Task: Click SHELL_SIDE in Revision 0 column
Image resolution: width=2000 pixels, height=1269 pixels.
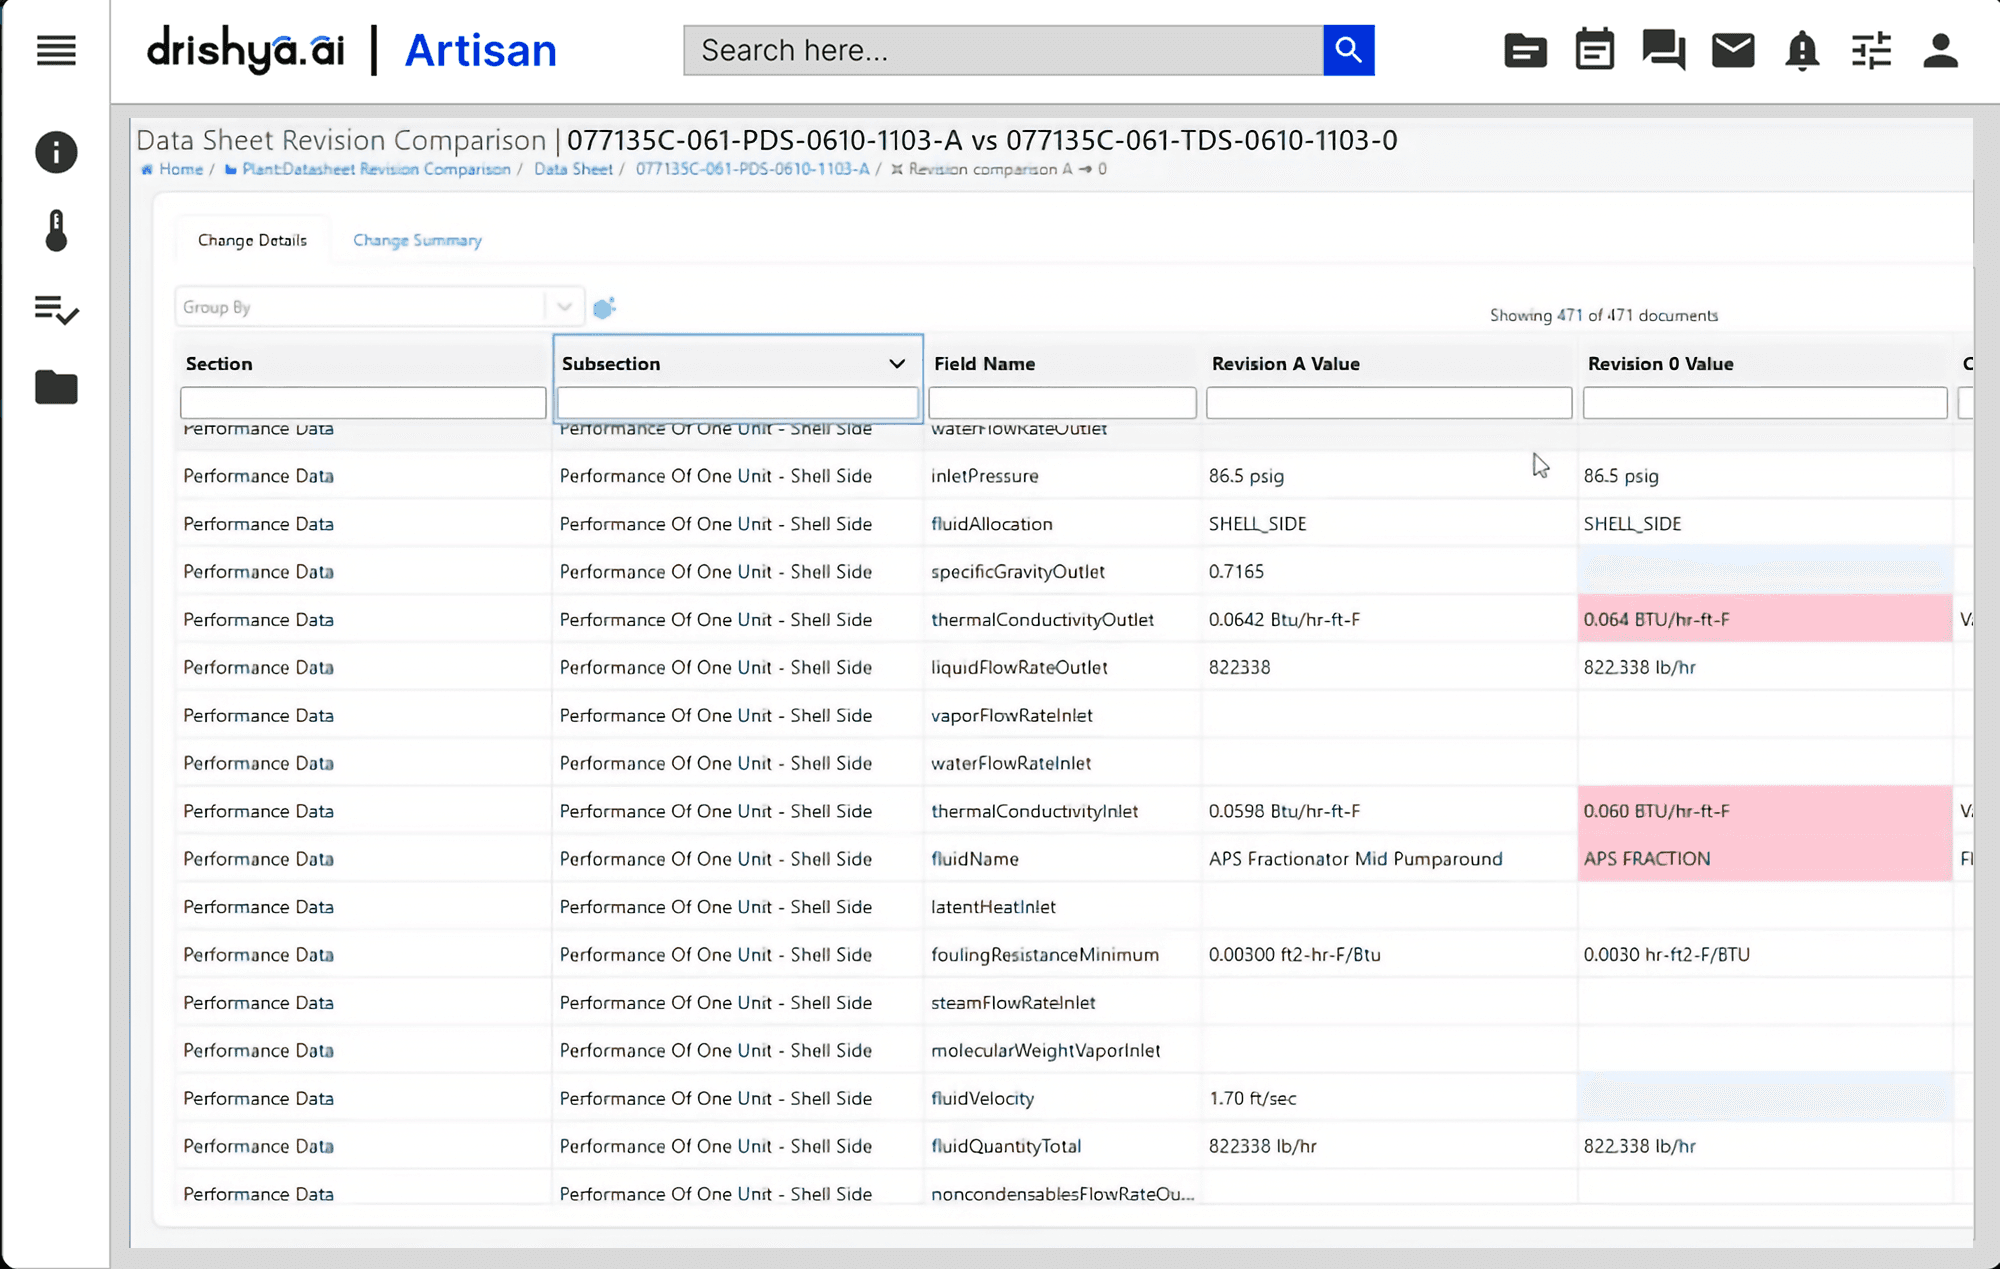Action: pos(1632,524)
